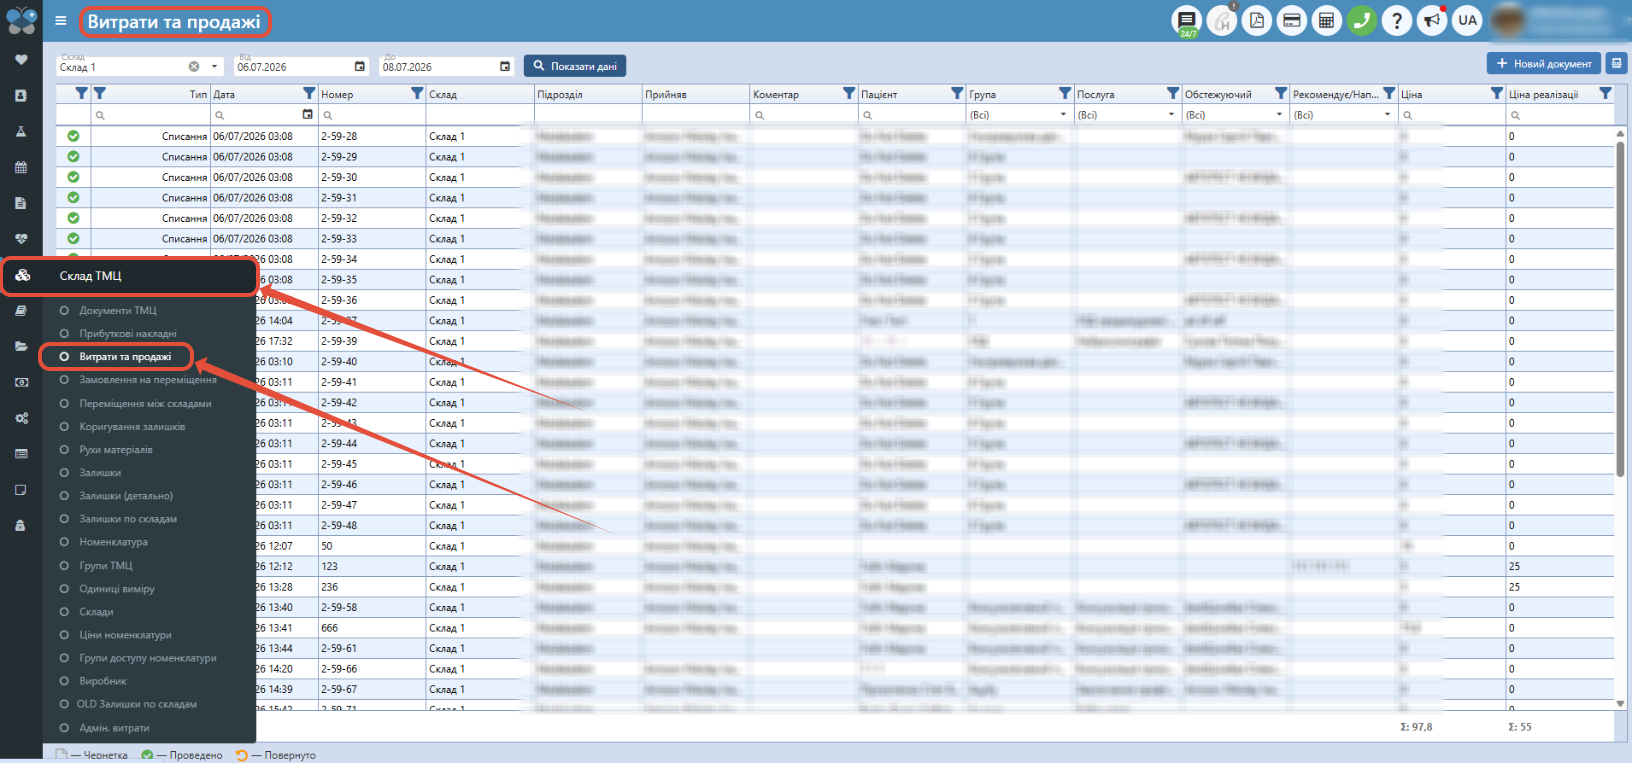This screenshot has width=1632, height=763.
Task: Open the laboratory flask sidebar icon
Action: point(21,132)
